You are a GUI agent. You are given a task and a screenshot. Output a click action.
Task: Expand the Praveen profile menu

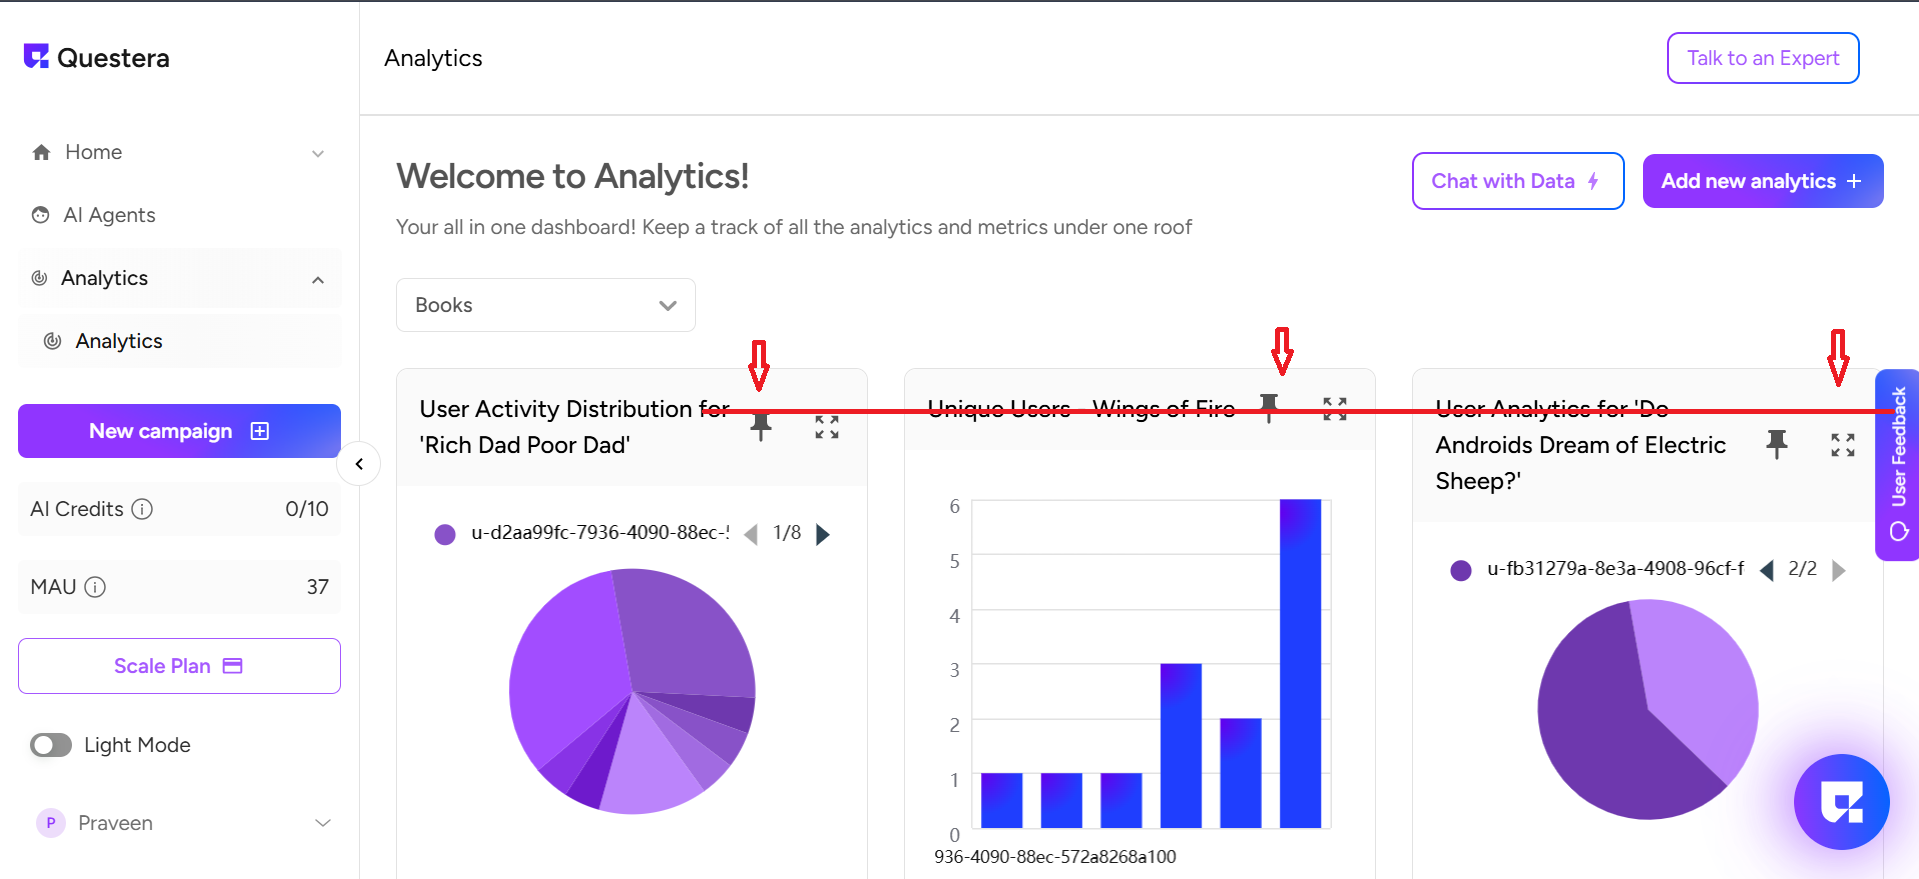[x=322, y=823]
